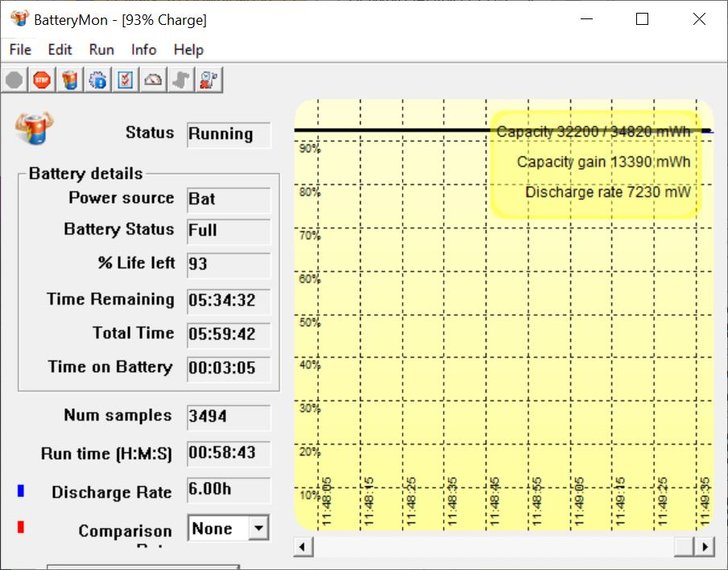Minimize the BatteryMon window
The height and width of the screenshot is (570, 728).
[587, 19]
